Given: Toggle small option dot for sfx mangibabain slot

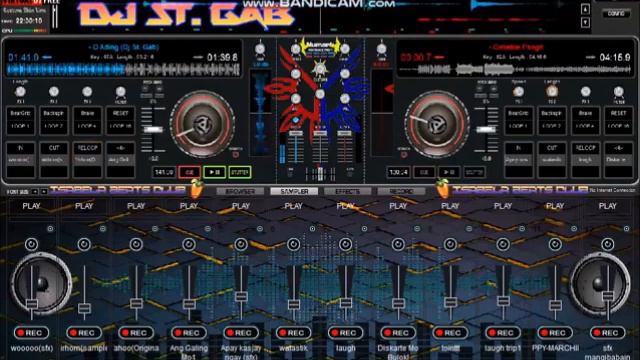Looking at the screenshot, I should [x=626, y=229].
